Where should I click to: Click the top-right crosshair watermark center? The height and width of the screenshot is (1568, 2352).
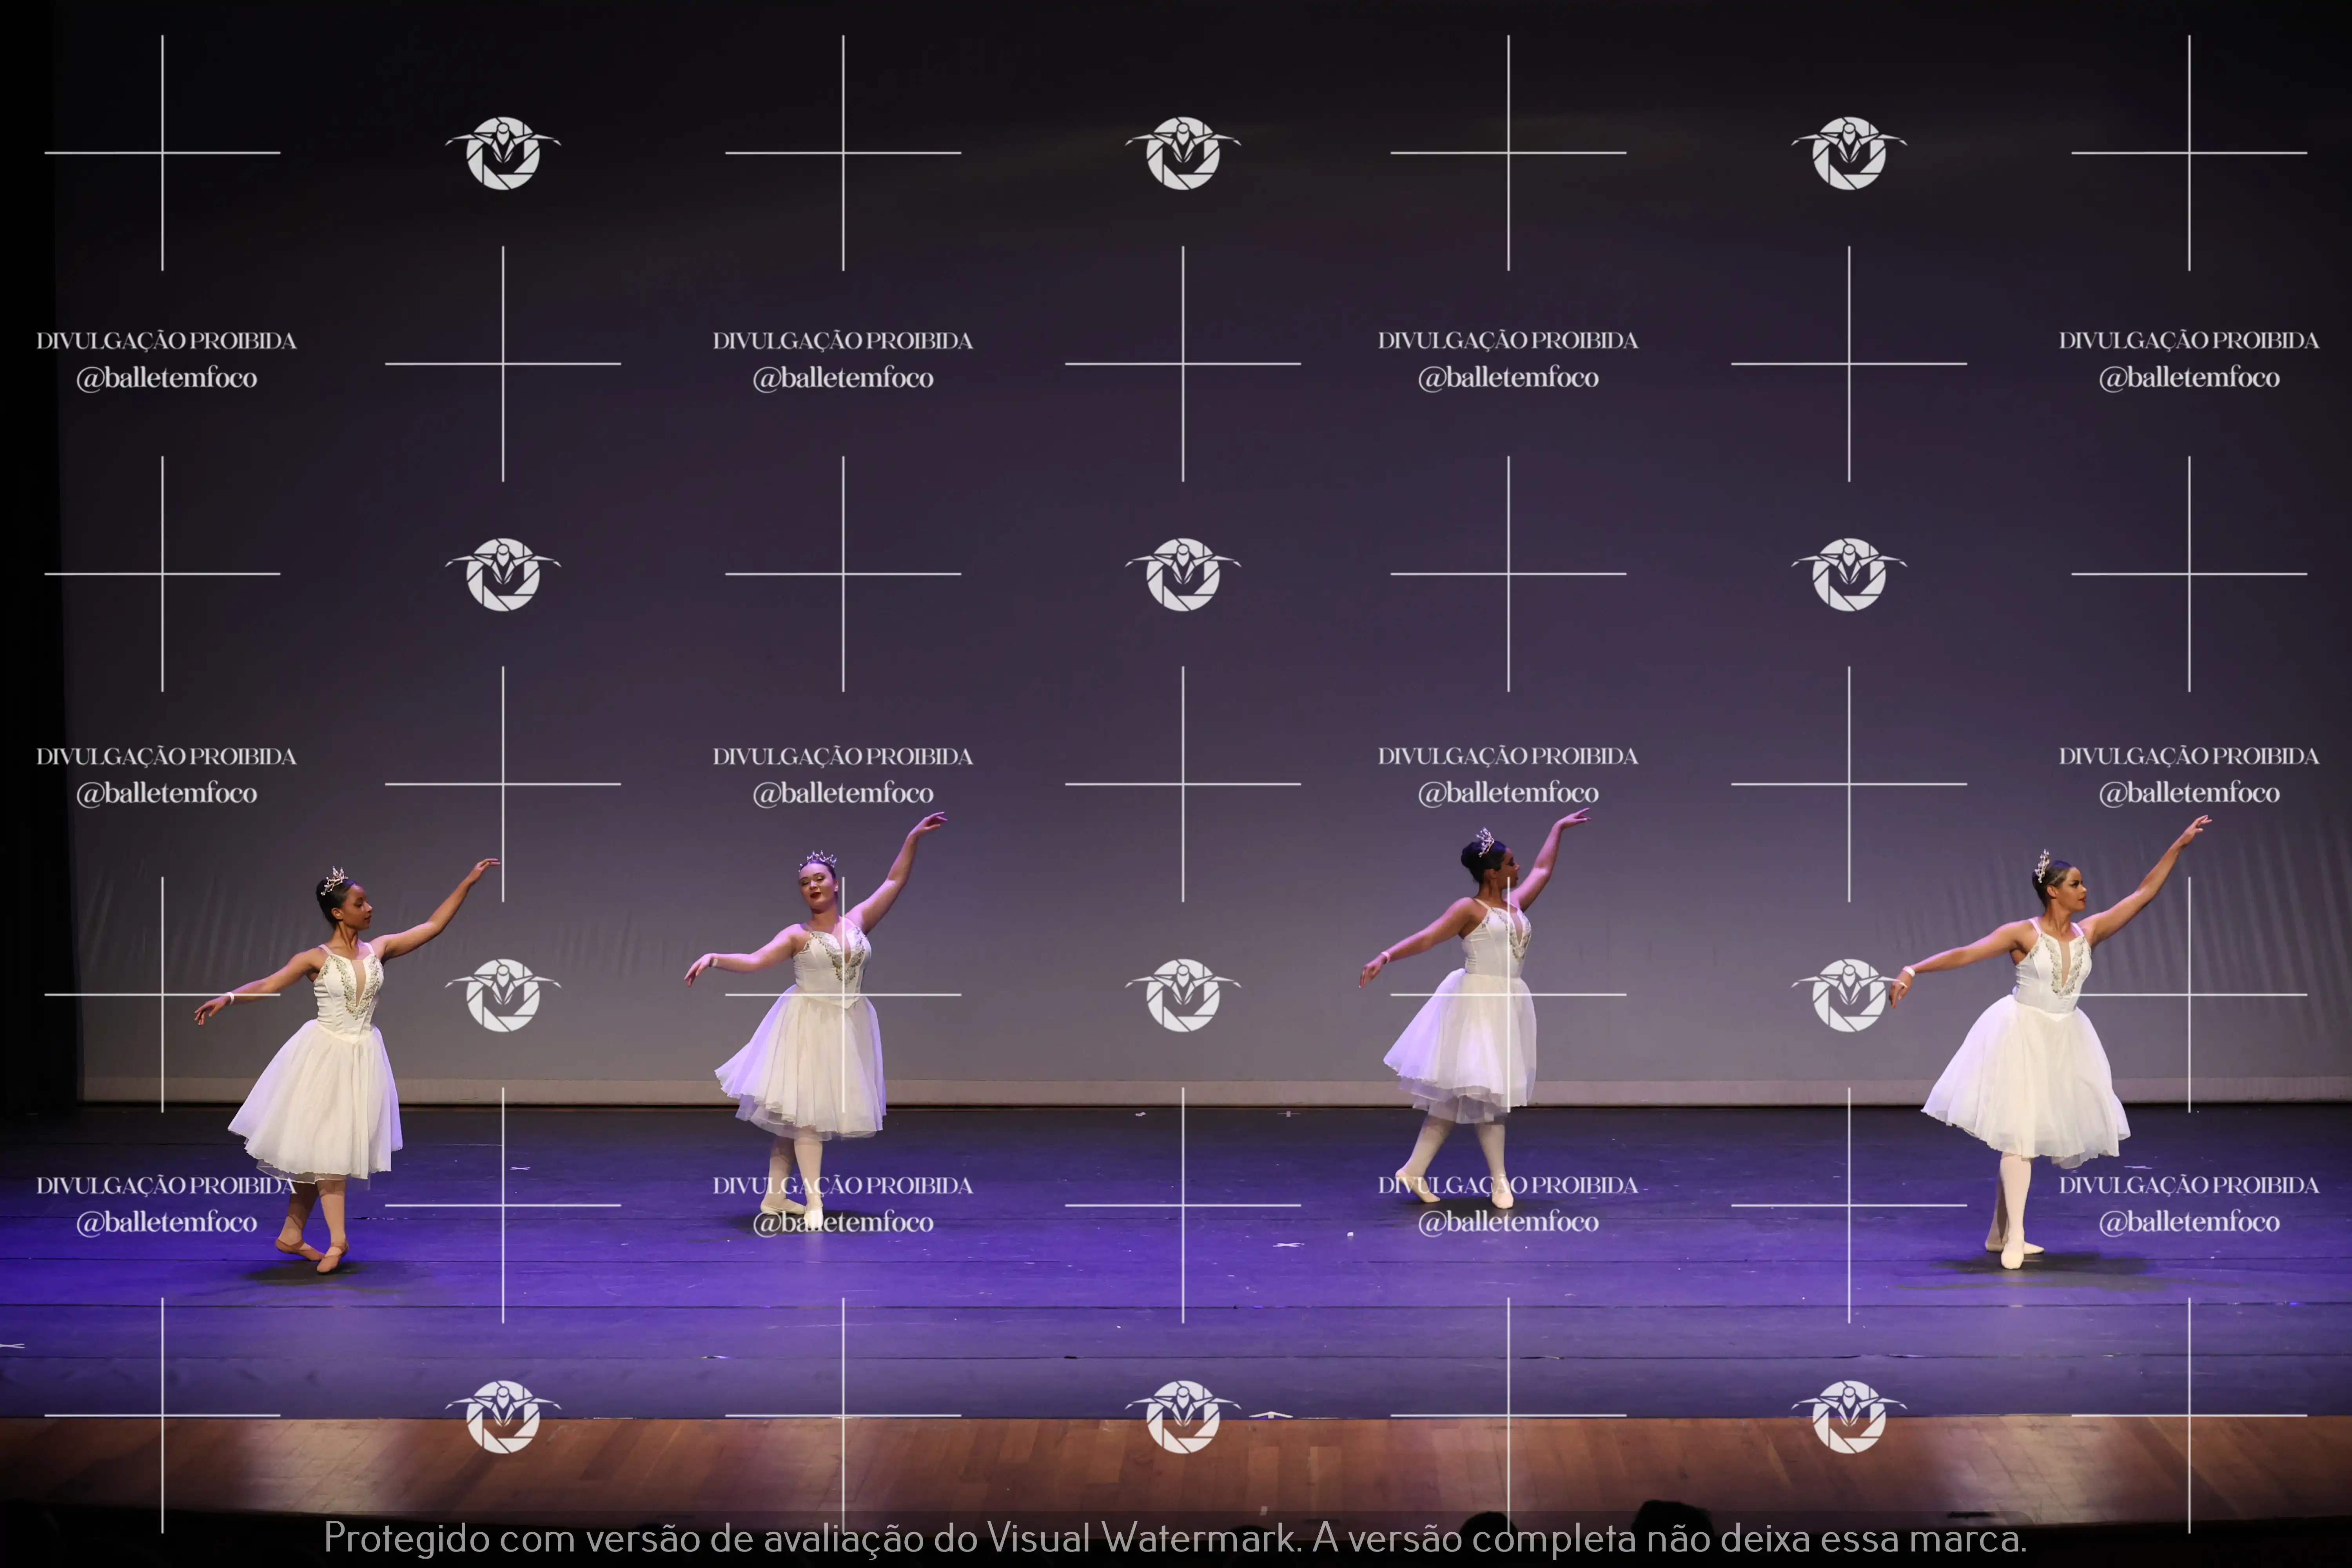(2189, 153)
